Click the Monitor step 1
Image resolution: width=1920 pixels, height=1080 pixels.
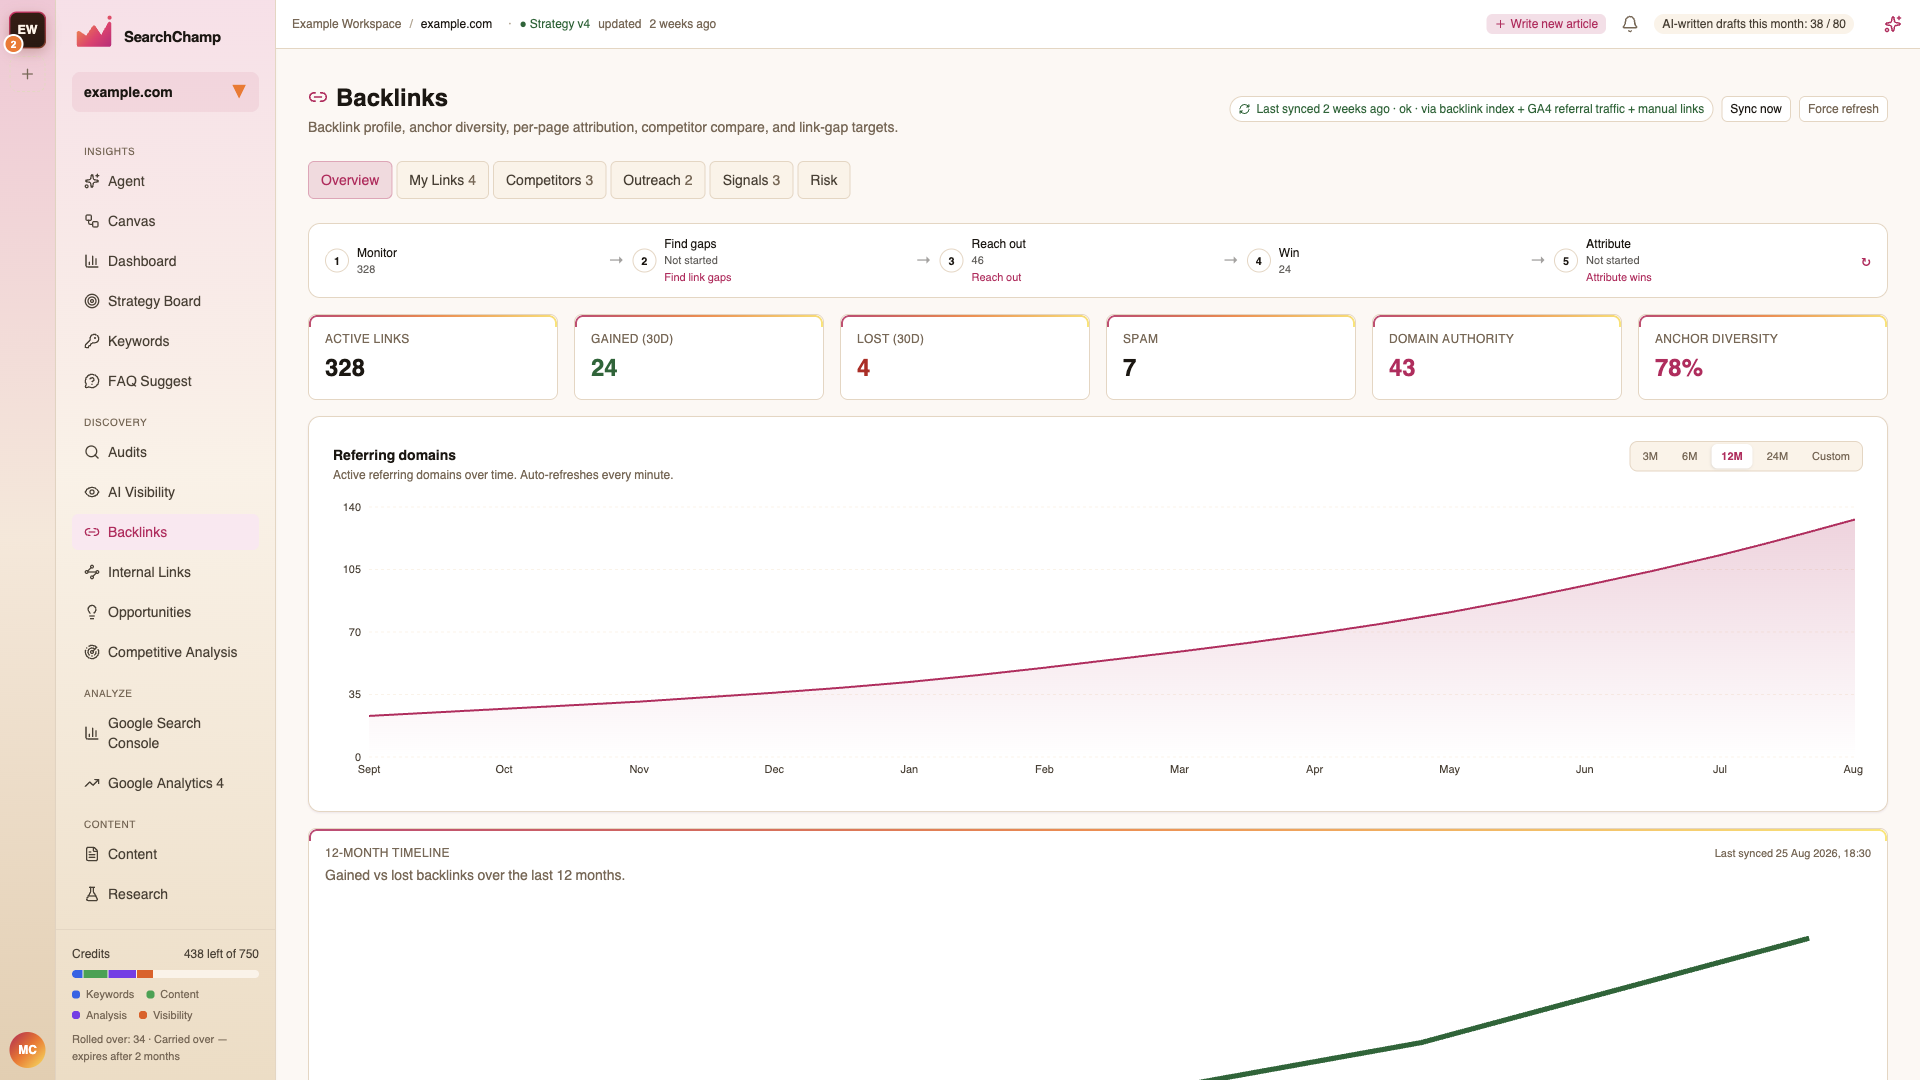coord(361,261)
